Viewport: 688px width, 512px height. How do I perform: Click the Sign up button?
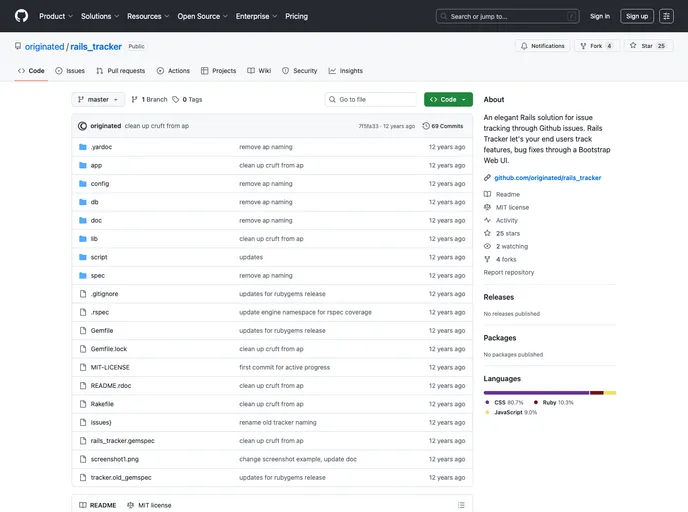tap(637, 16)
